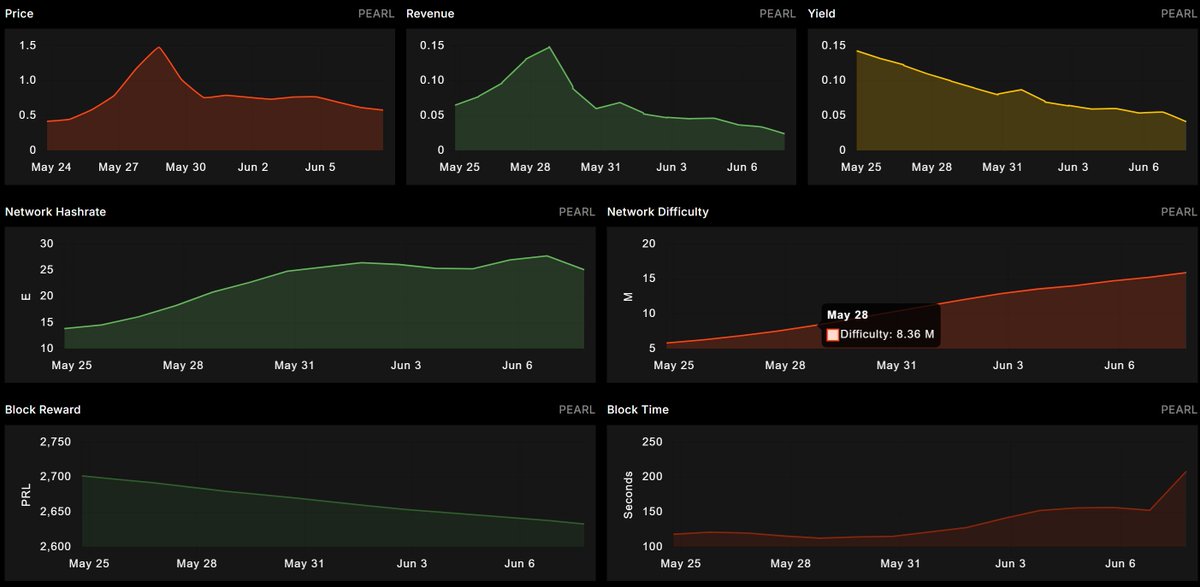Click the 'May 28' tooltip heading

click(847, 315)
